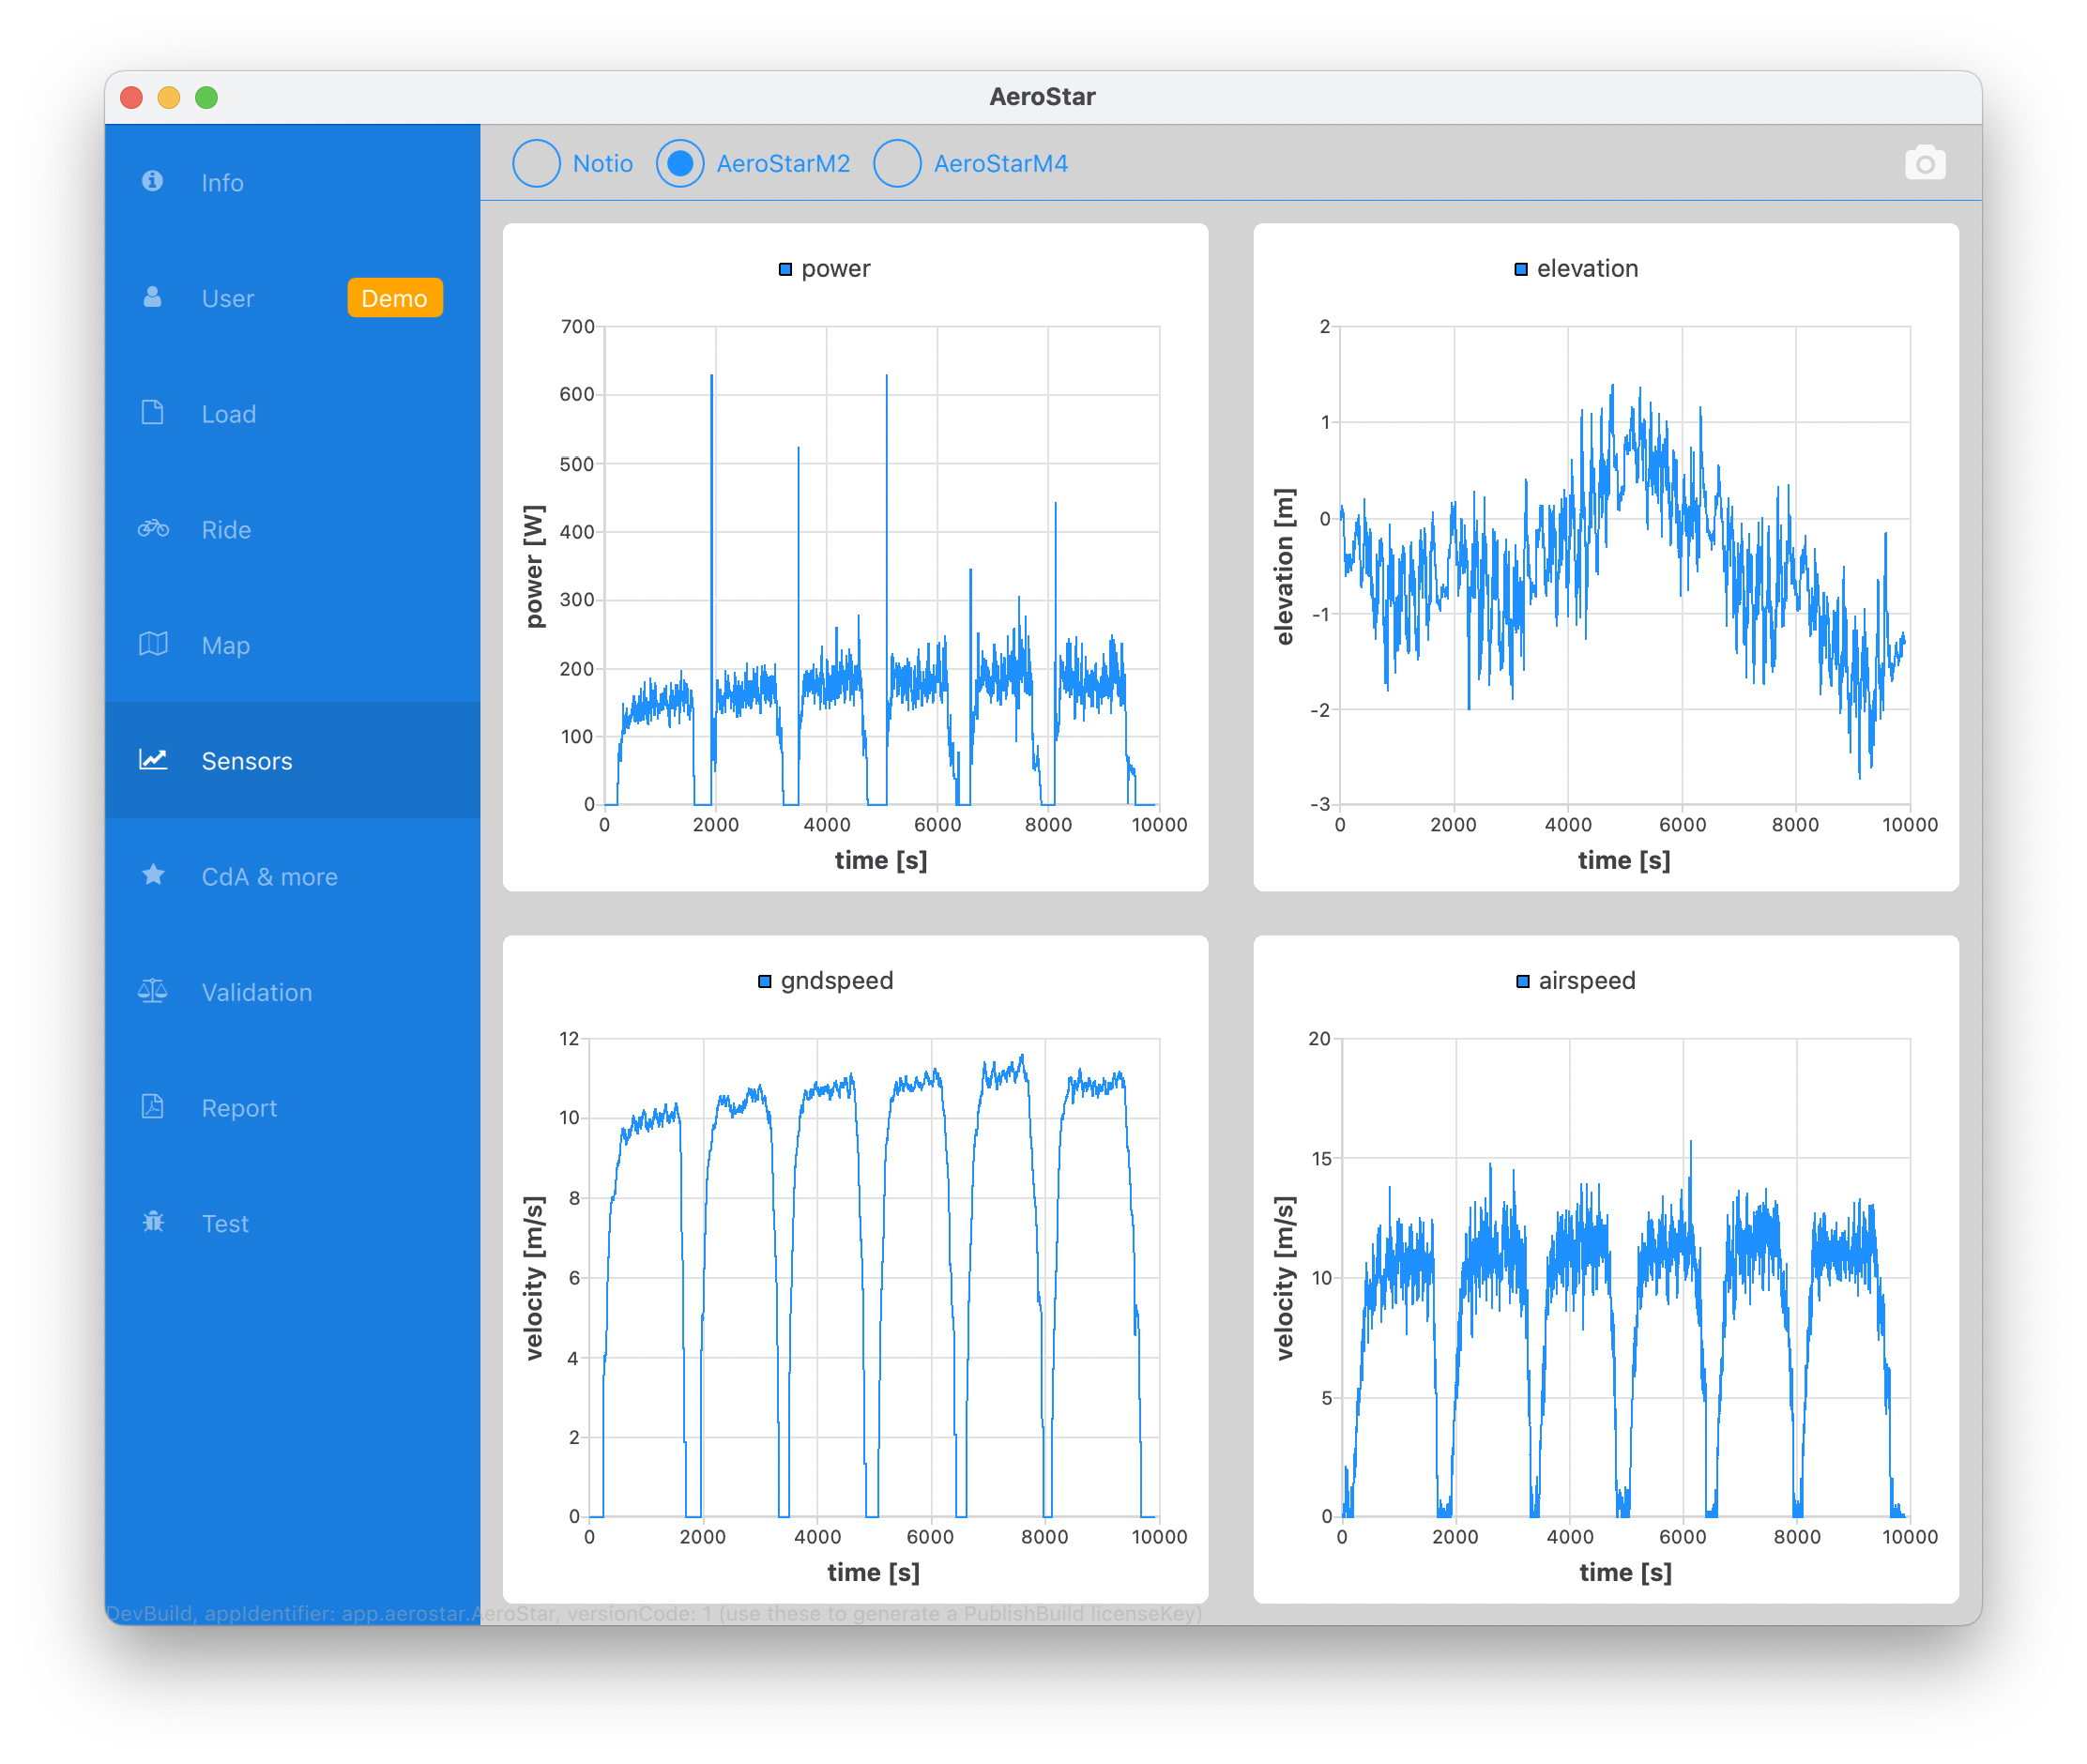Click the Ride bicycle icon
The image size is (2087, 1764).
tap(153, 528)
